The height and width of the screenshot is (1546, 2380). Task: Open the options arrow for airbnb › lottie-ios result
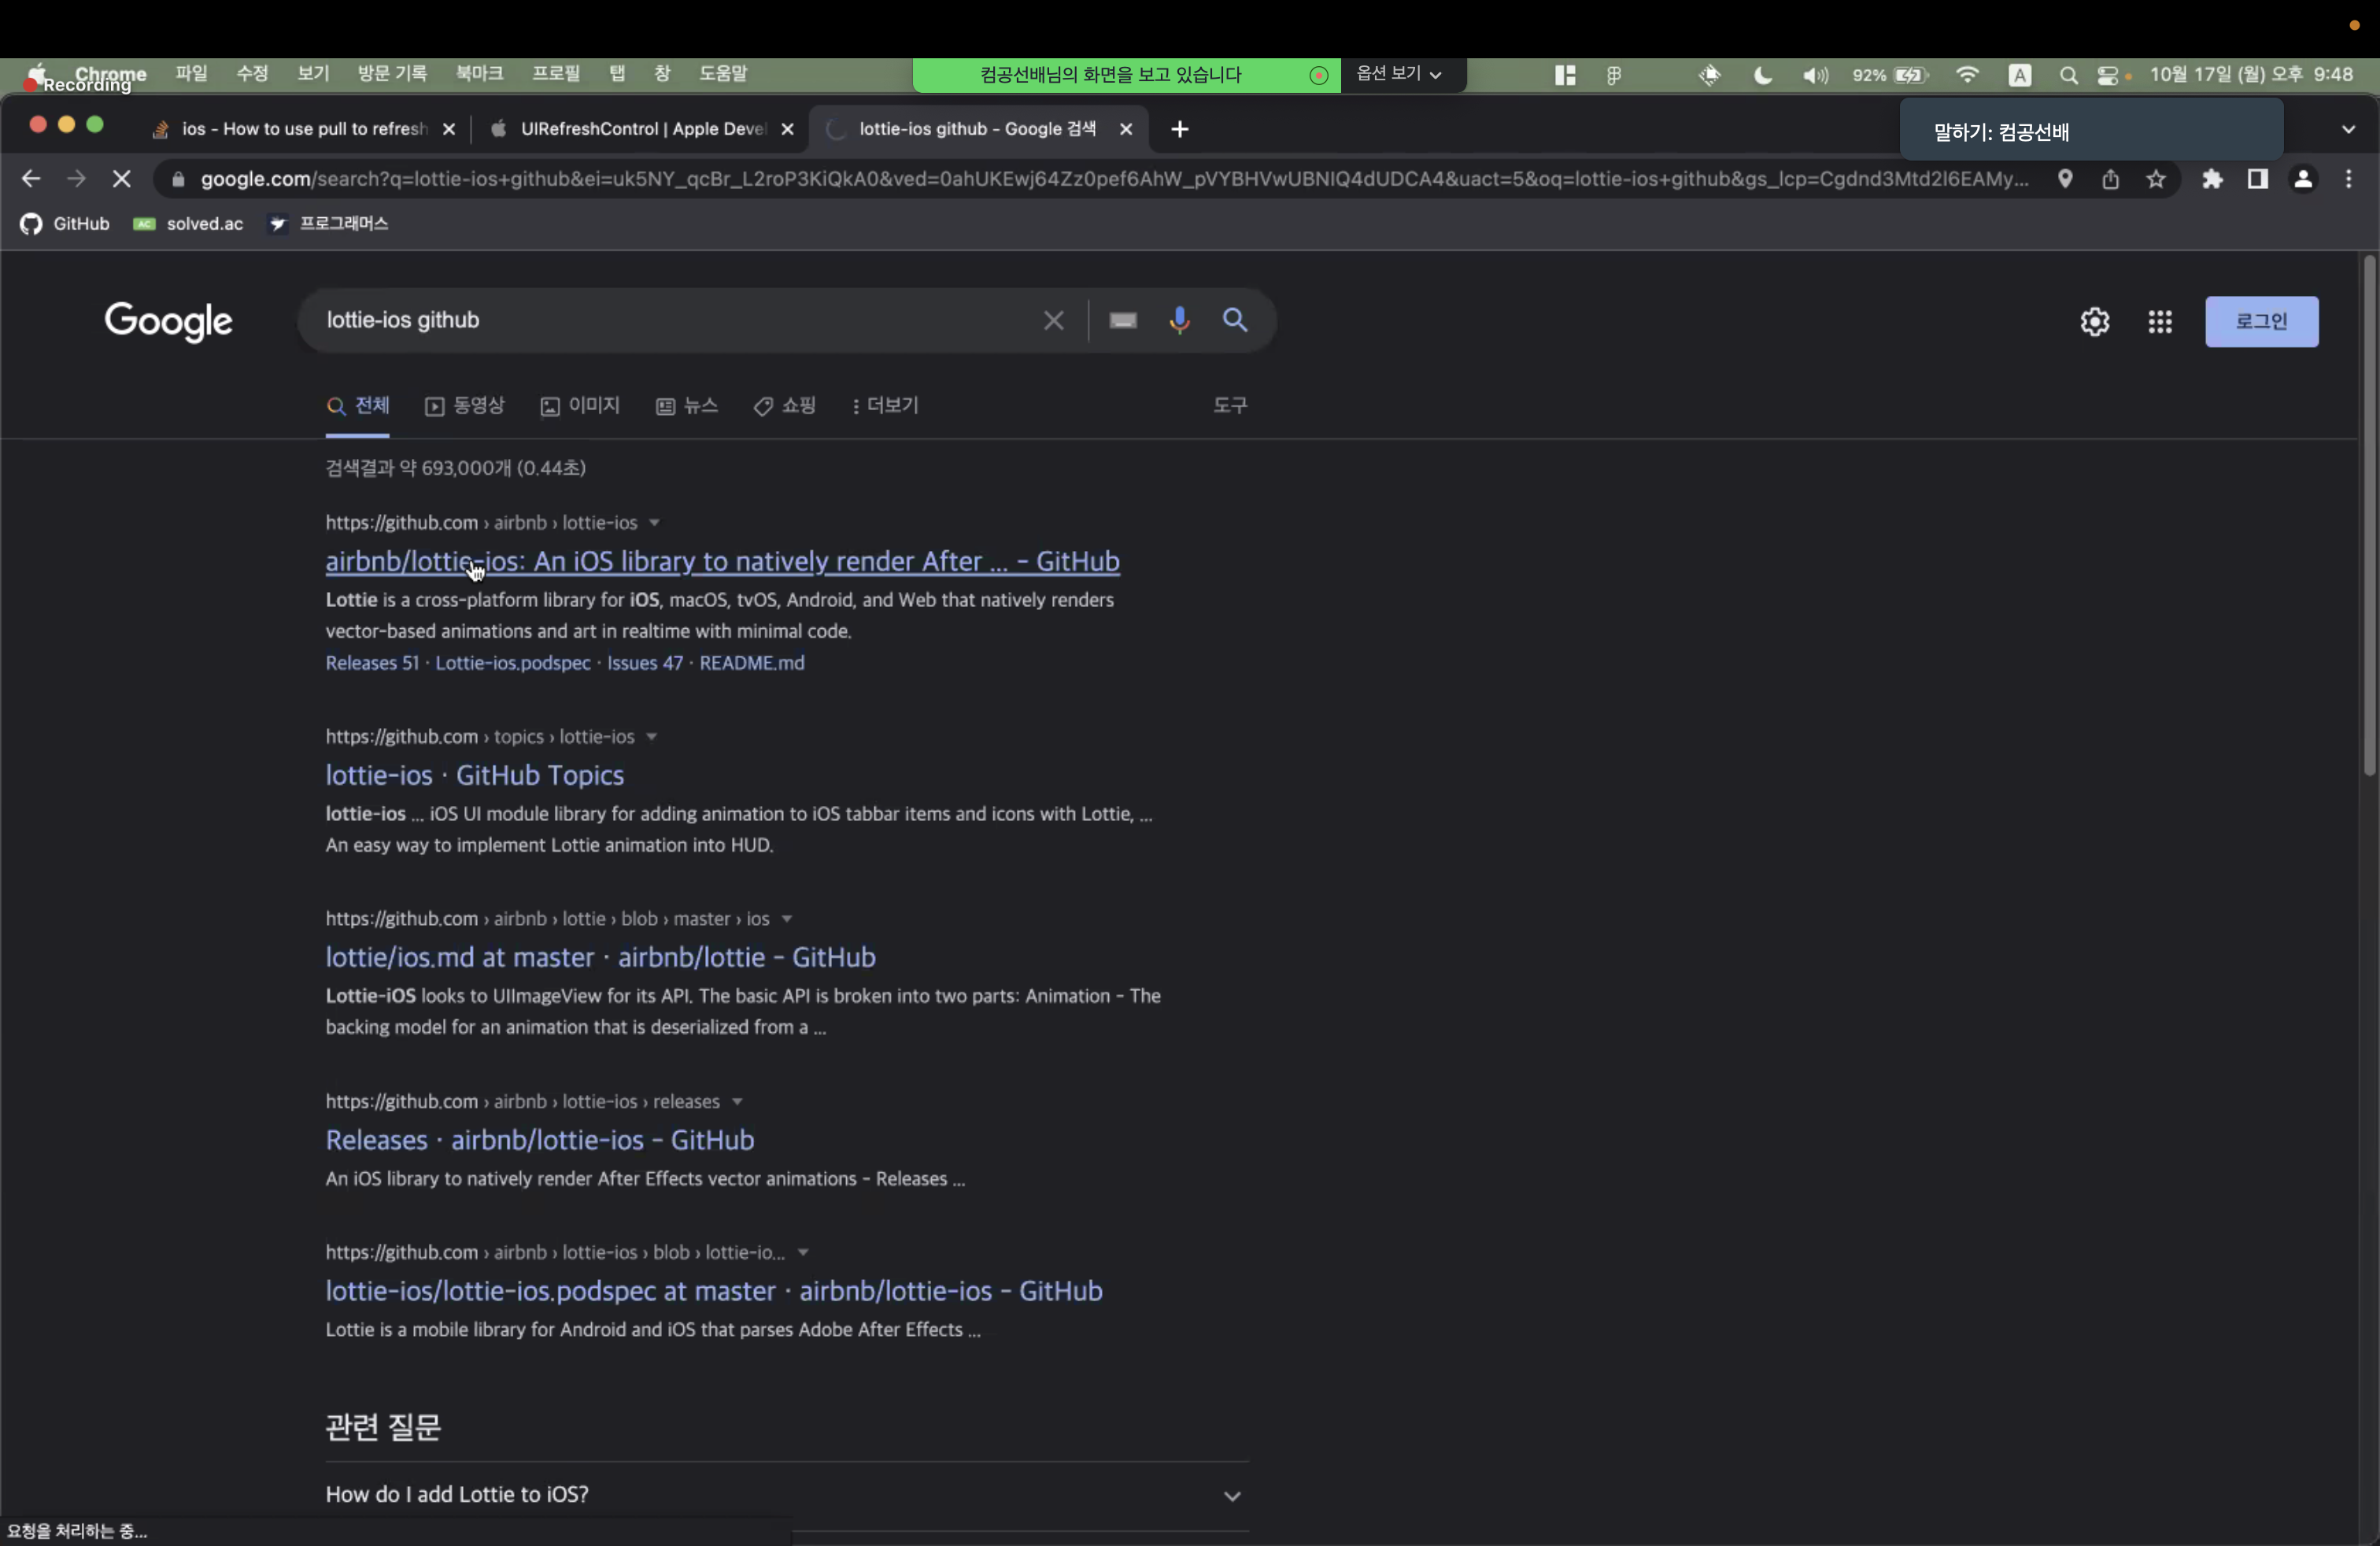click(x=654, y=523)
